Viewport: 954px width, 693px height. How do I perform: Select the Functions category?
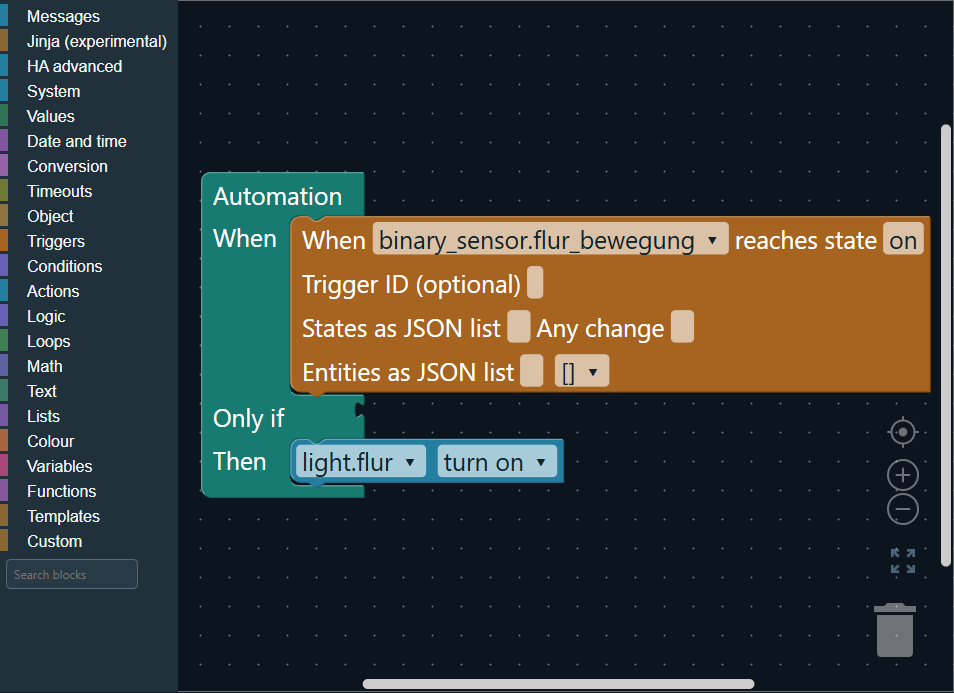[x=89, y=491]
